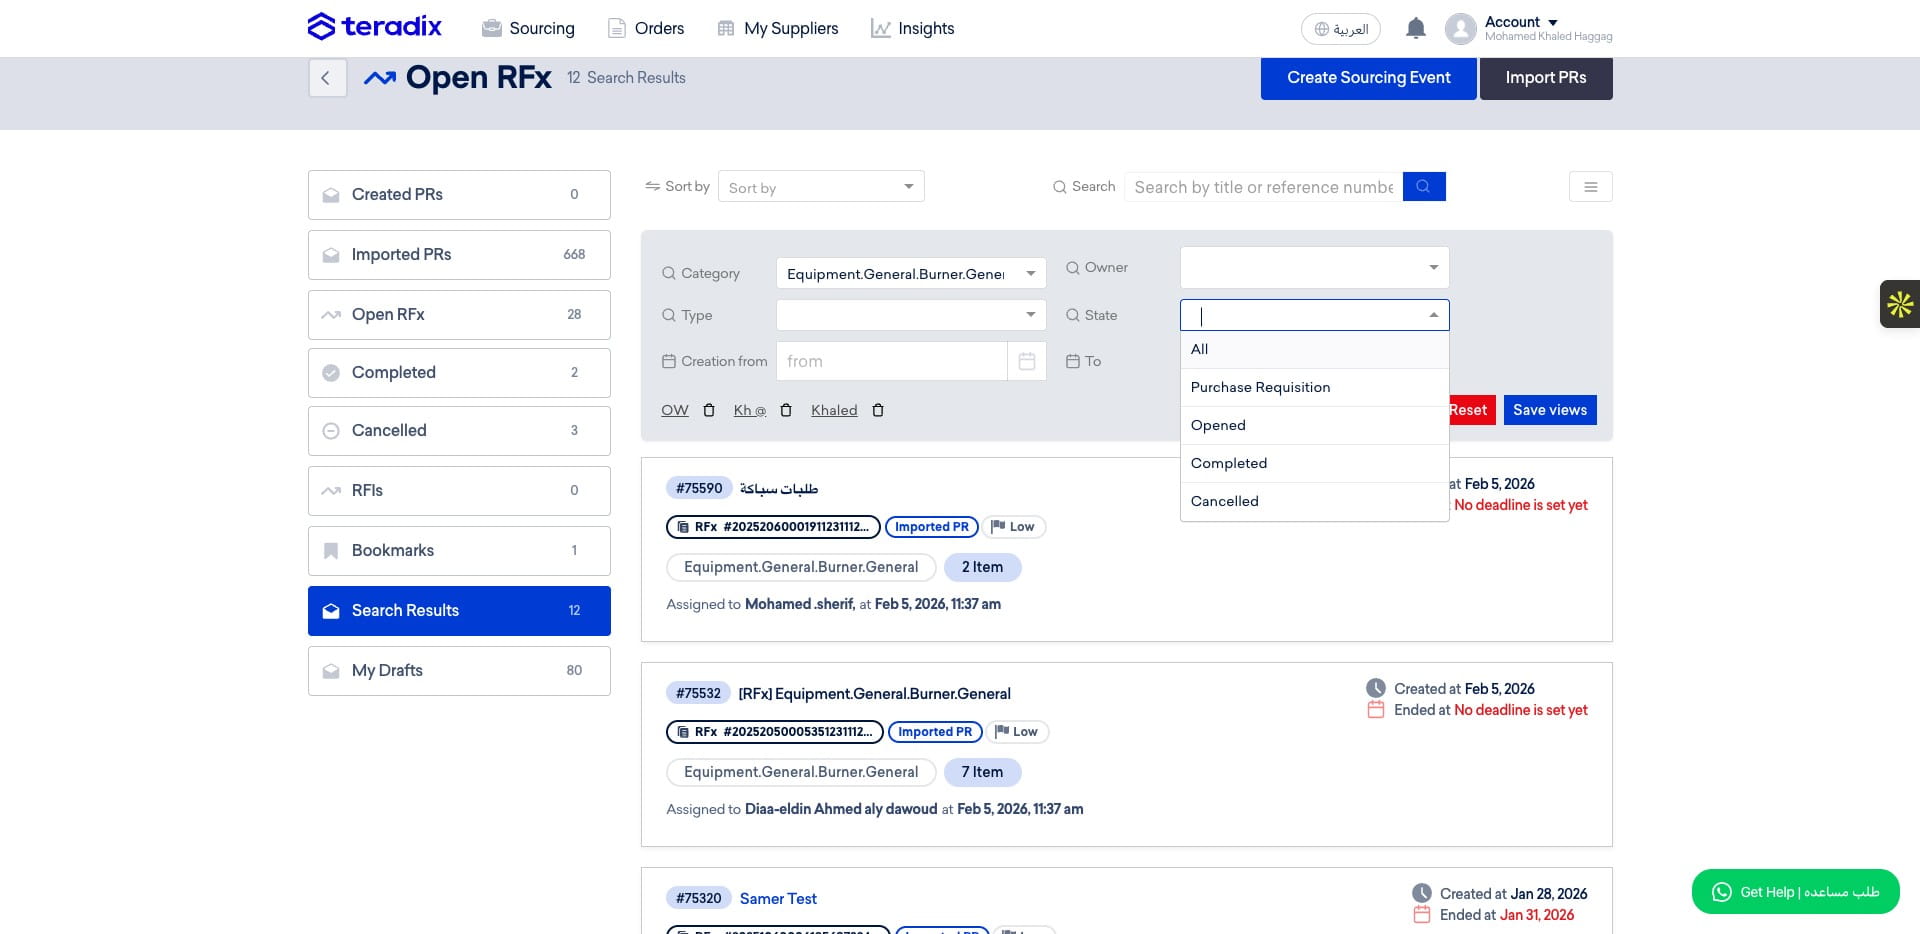The height and width of the screenshot is (934, 1920).
Task: Apply the Kh@ saved view
Action: tap(749, 410)
